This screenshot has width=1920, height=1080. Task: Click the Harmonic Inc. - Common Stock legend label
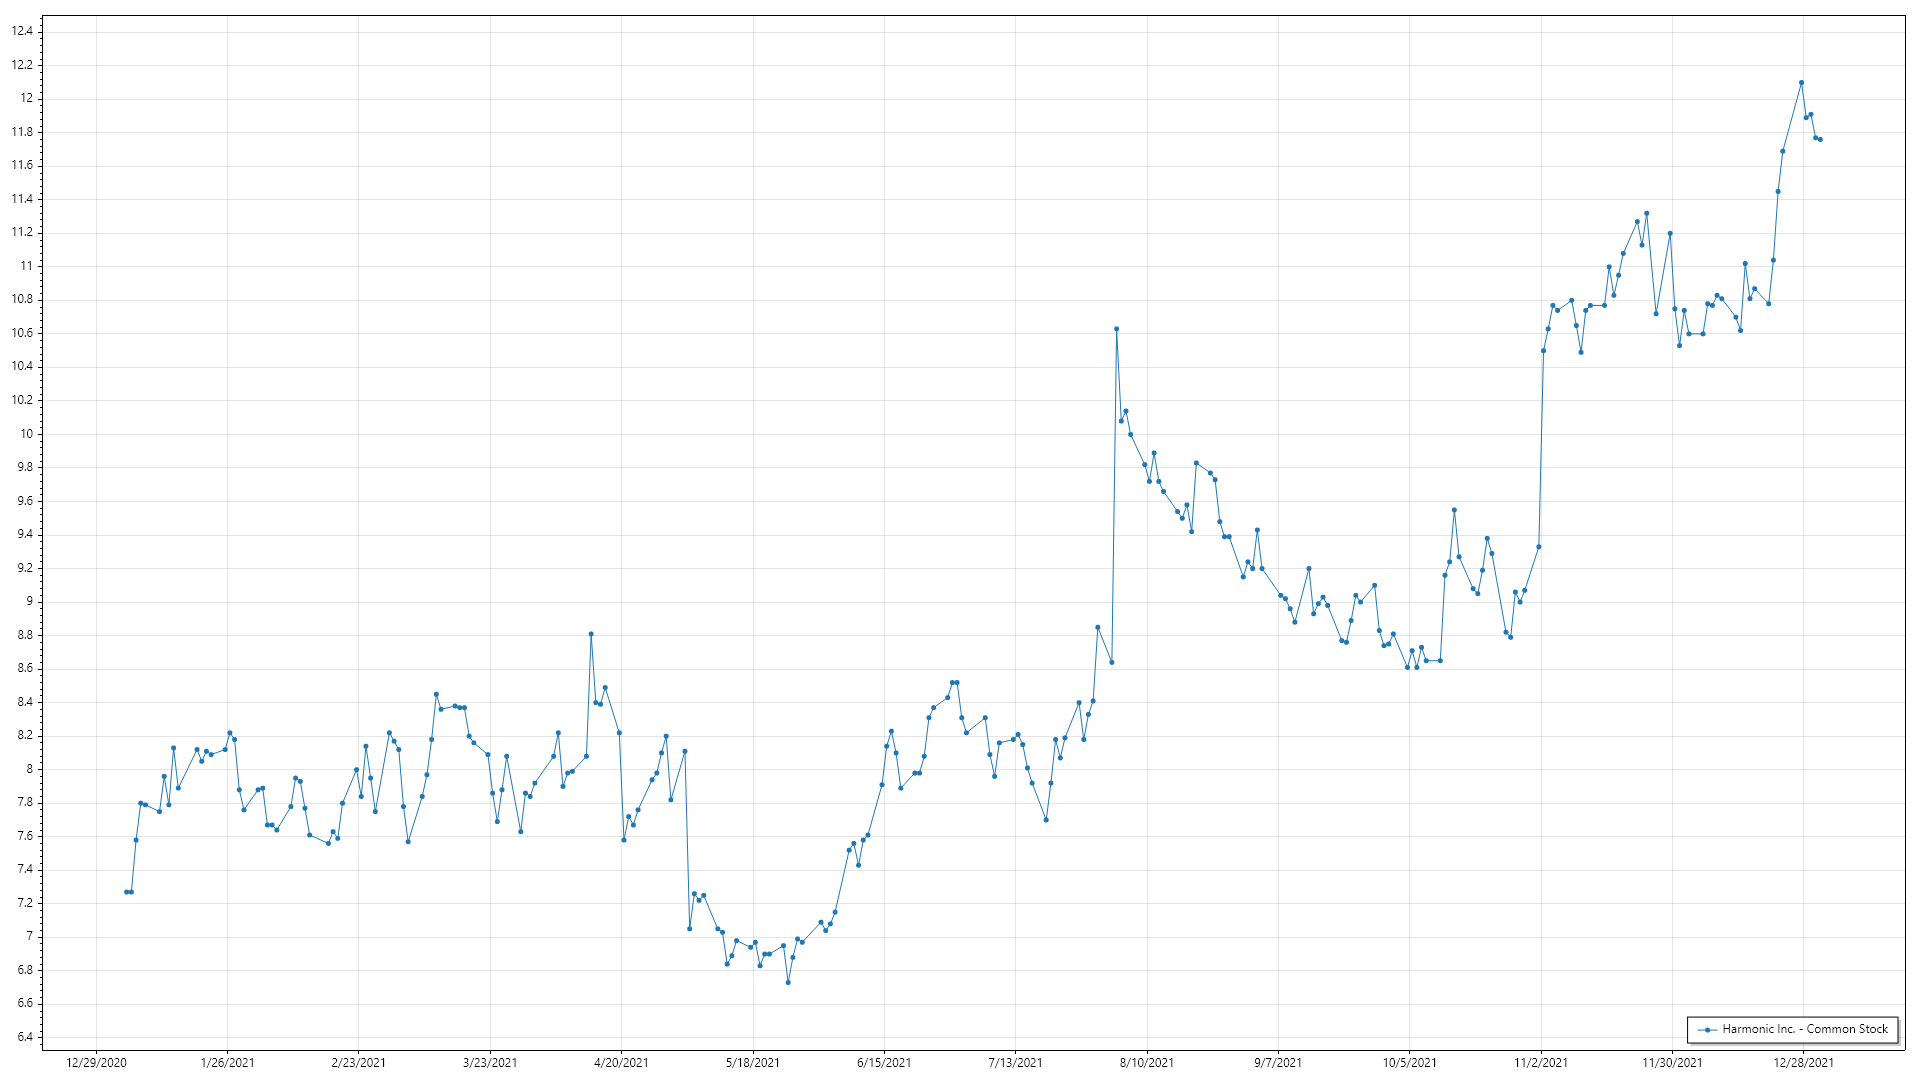1805,1029
